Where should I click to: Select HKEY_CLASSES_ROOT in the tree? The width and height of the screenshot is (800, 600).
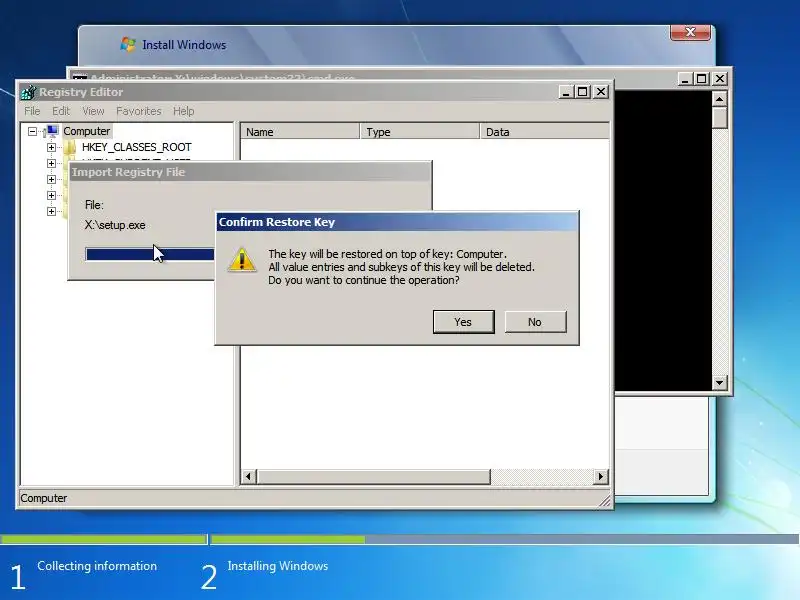coord(137,147)
